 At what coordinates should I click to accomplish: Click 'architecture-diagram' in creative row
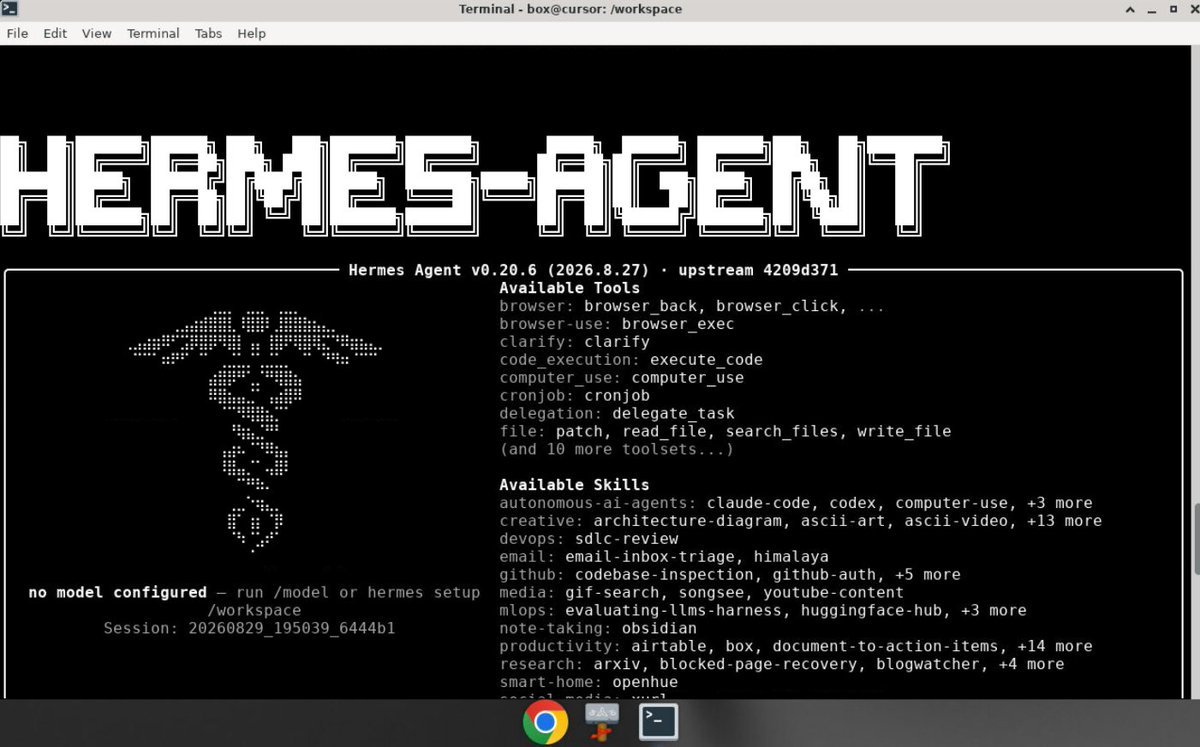coord(687,521)
